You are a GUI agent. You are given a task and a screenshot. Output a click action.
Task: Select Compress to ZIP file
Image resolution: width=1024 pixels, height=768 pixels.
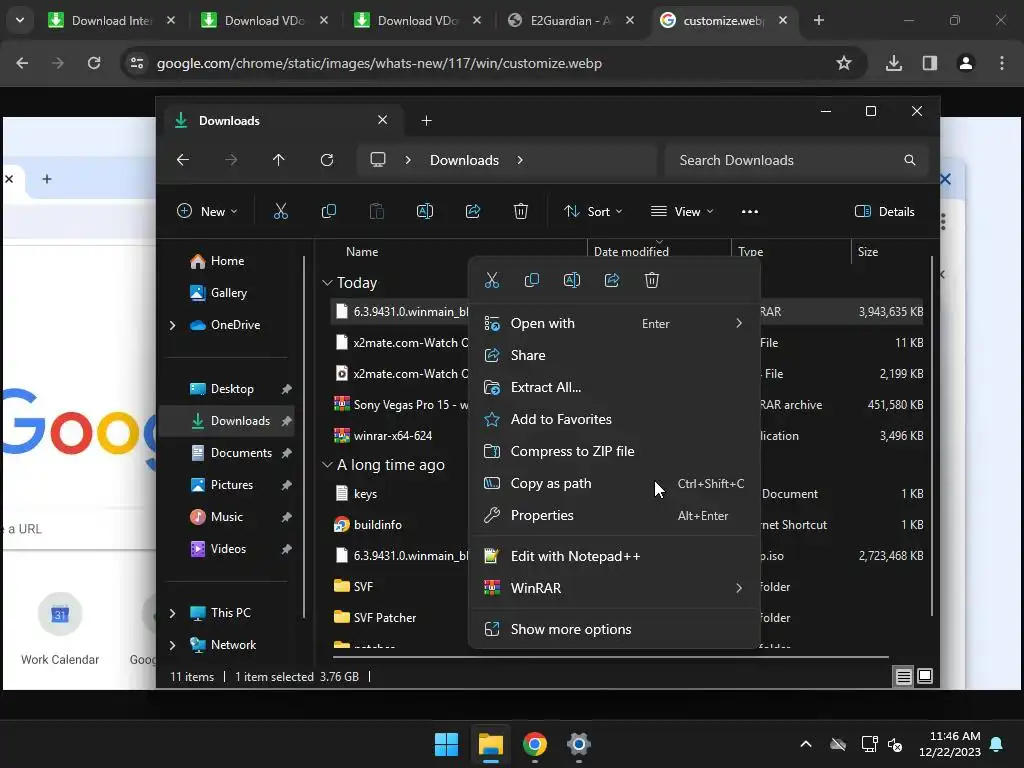point(614,451)
